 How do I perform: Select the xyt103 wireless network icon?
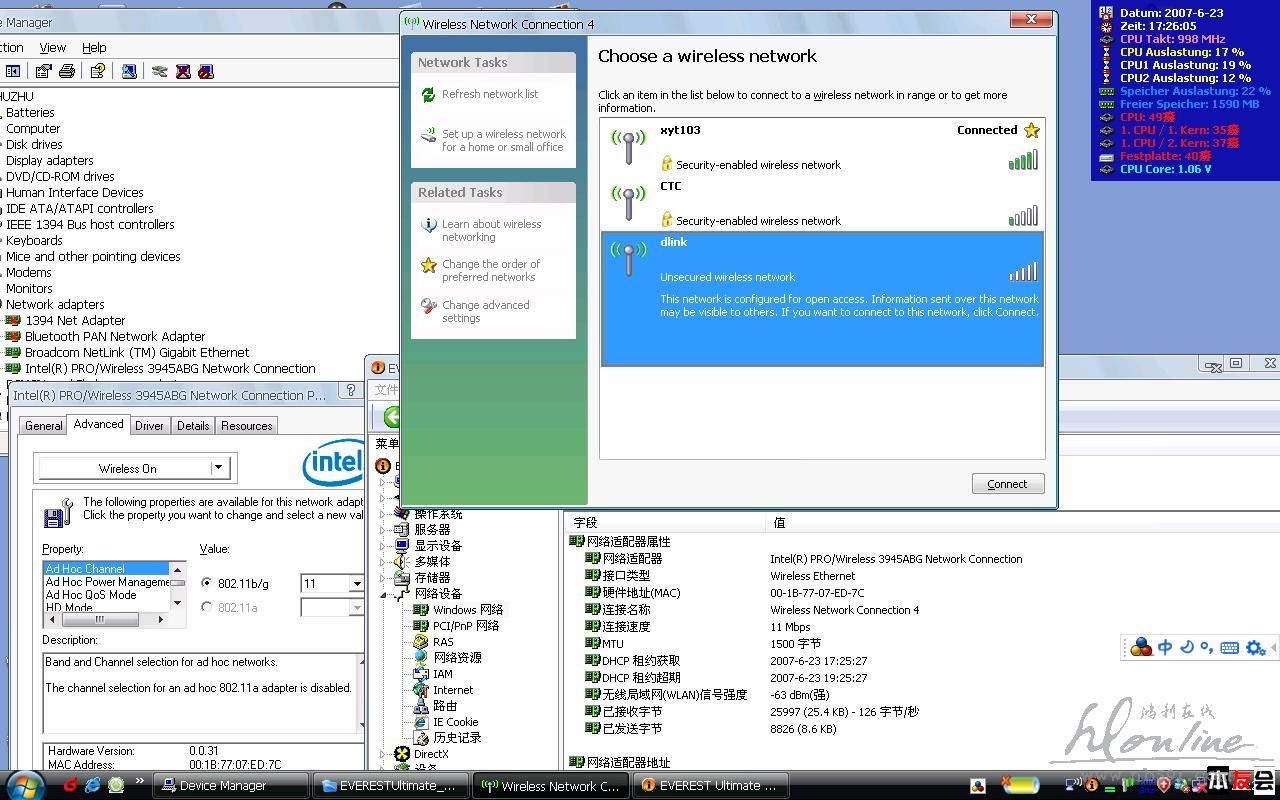[x=628, y=147]
